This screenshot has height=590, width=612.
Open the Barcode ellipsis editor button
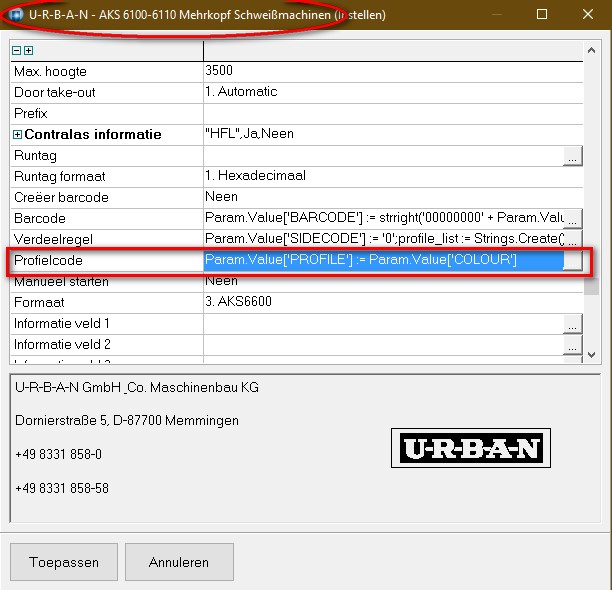tap(573, 219)
